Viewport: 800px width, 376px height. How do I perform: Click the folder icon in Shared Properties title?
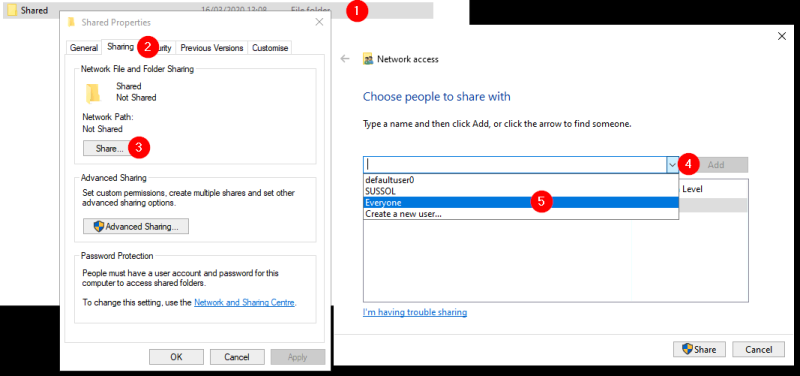point(72,22)
